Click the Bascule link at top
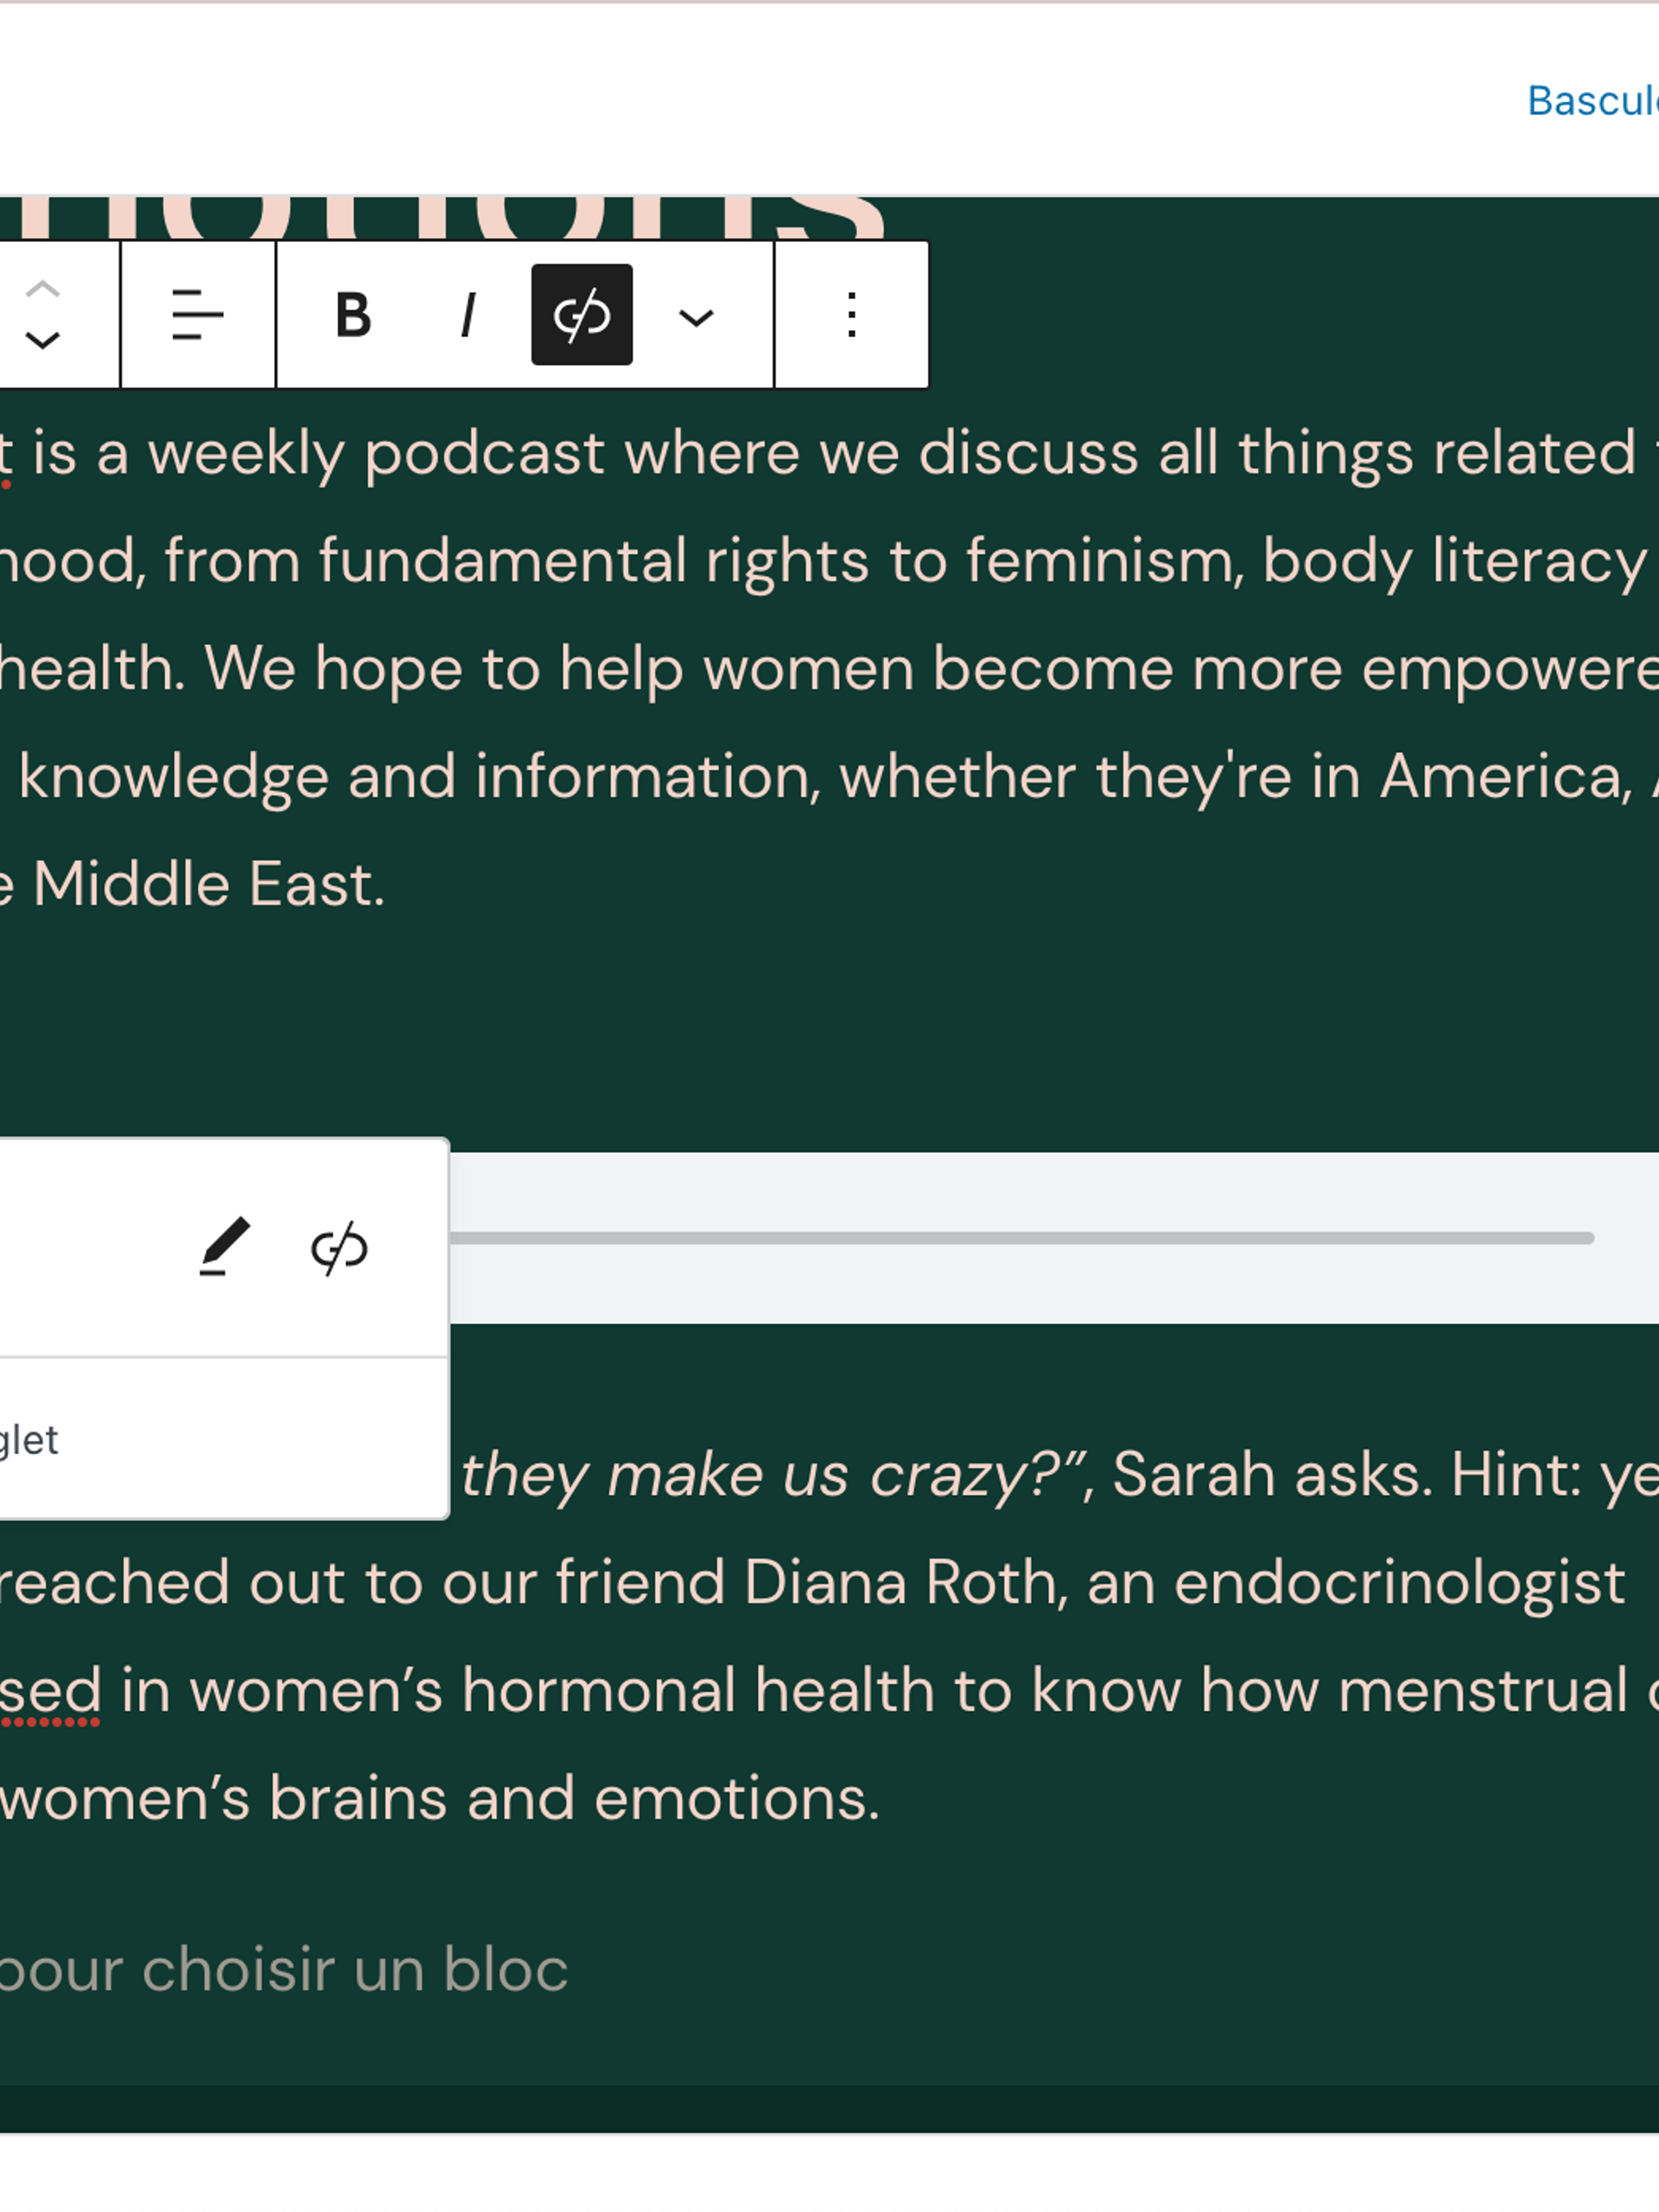This screenshot has width=1659, height=2212. click(x=1592, y=101)
